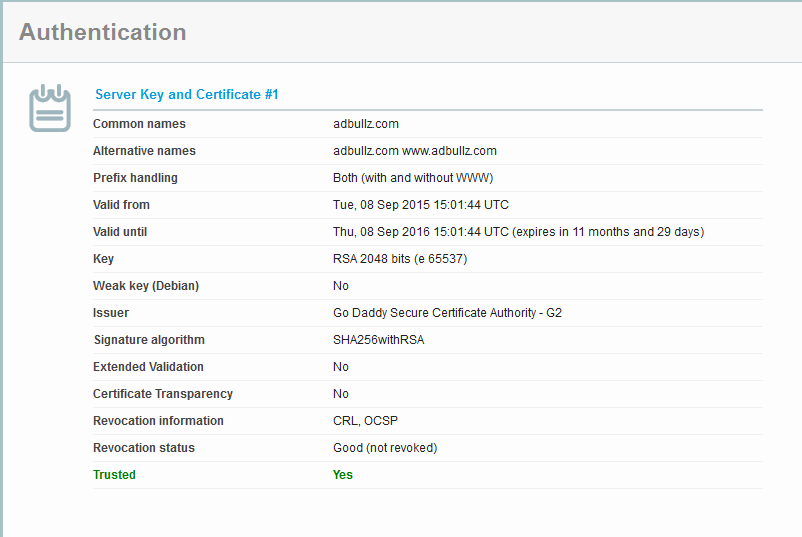The image size is (802, 537).
Task: Click the green Trusted label
Action: 114,475
